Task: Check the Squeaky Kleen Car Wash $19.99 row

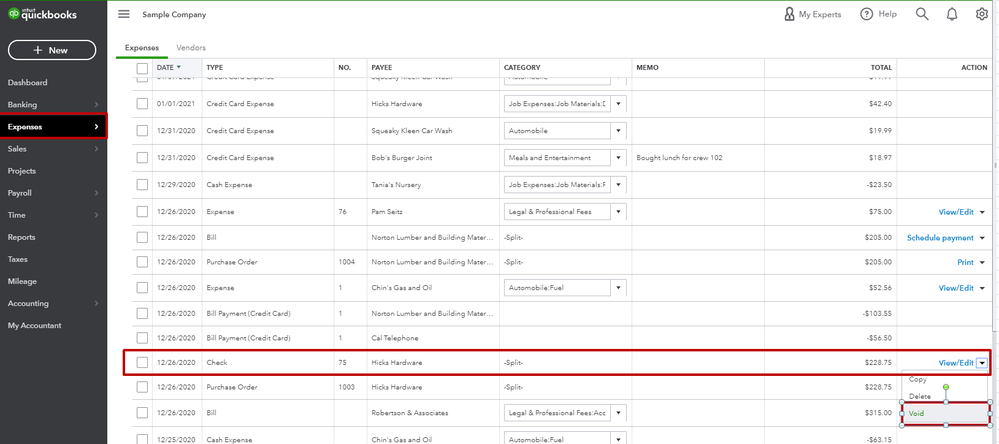Action: (x=142, y=131)
